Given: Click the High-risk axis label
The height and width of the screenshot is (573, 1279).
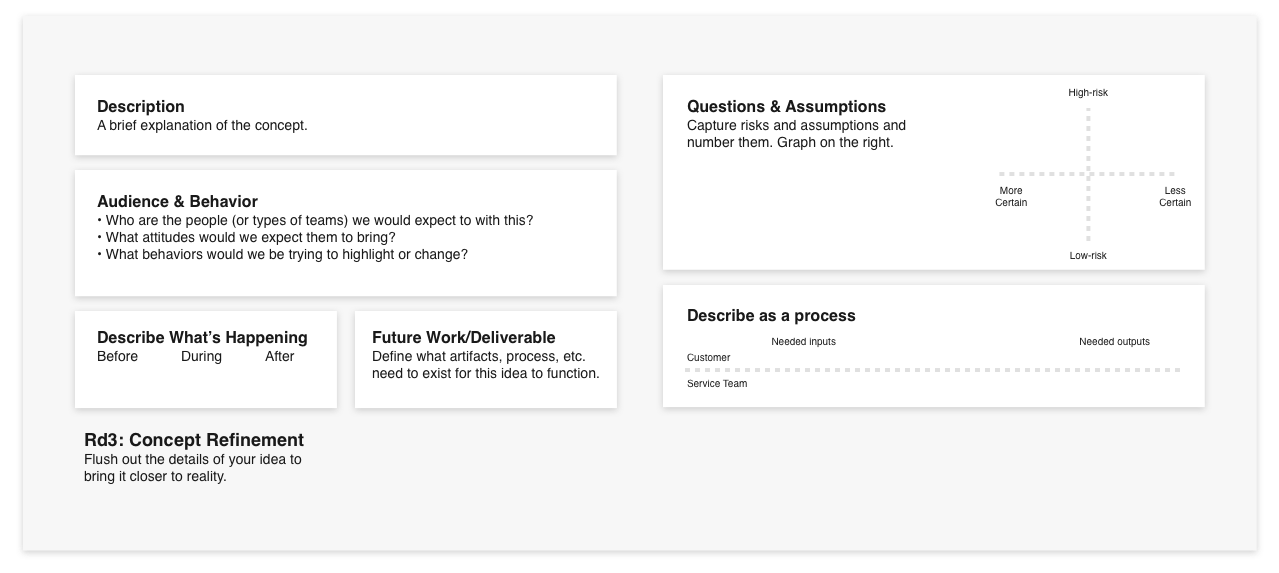Looking at the screenshot, I should click(x=1088, y=93).
